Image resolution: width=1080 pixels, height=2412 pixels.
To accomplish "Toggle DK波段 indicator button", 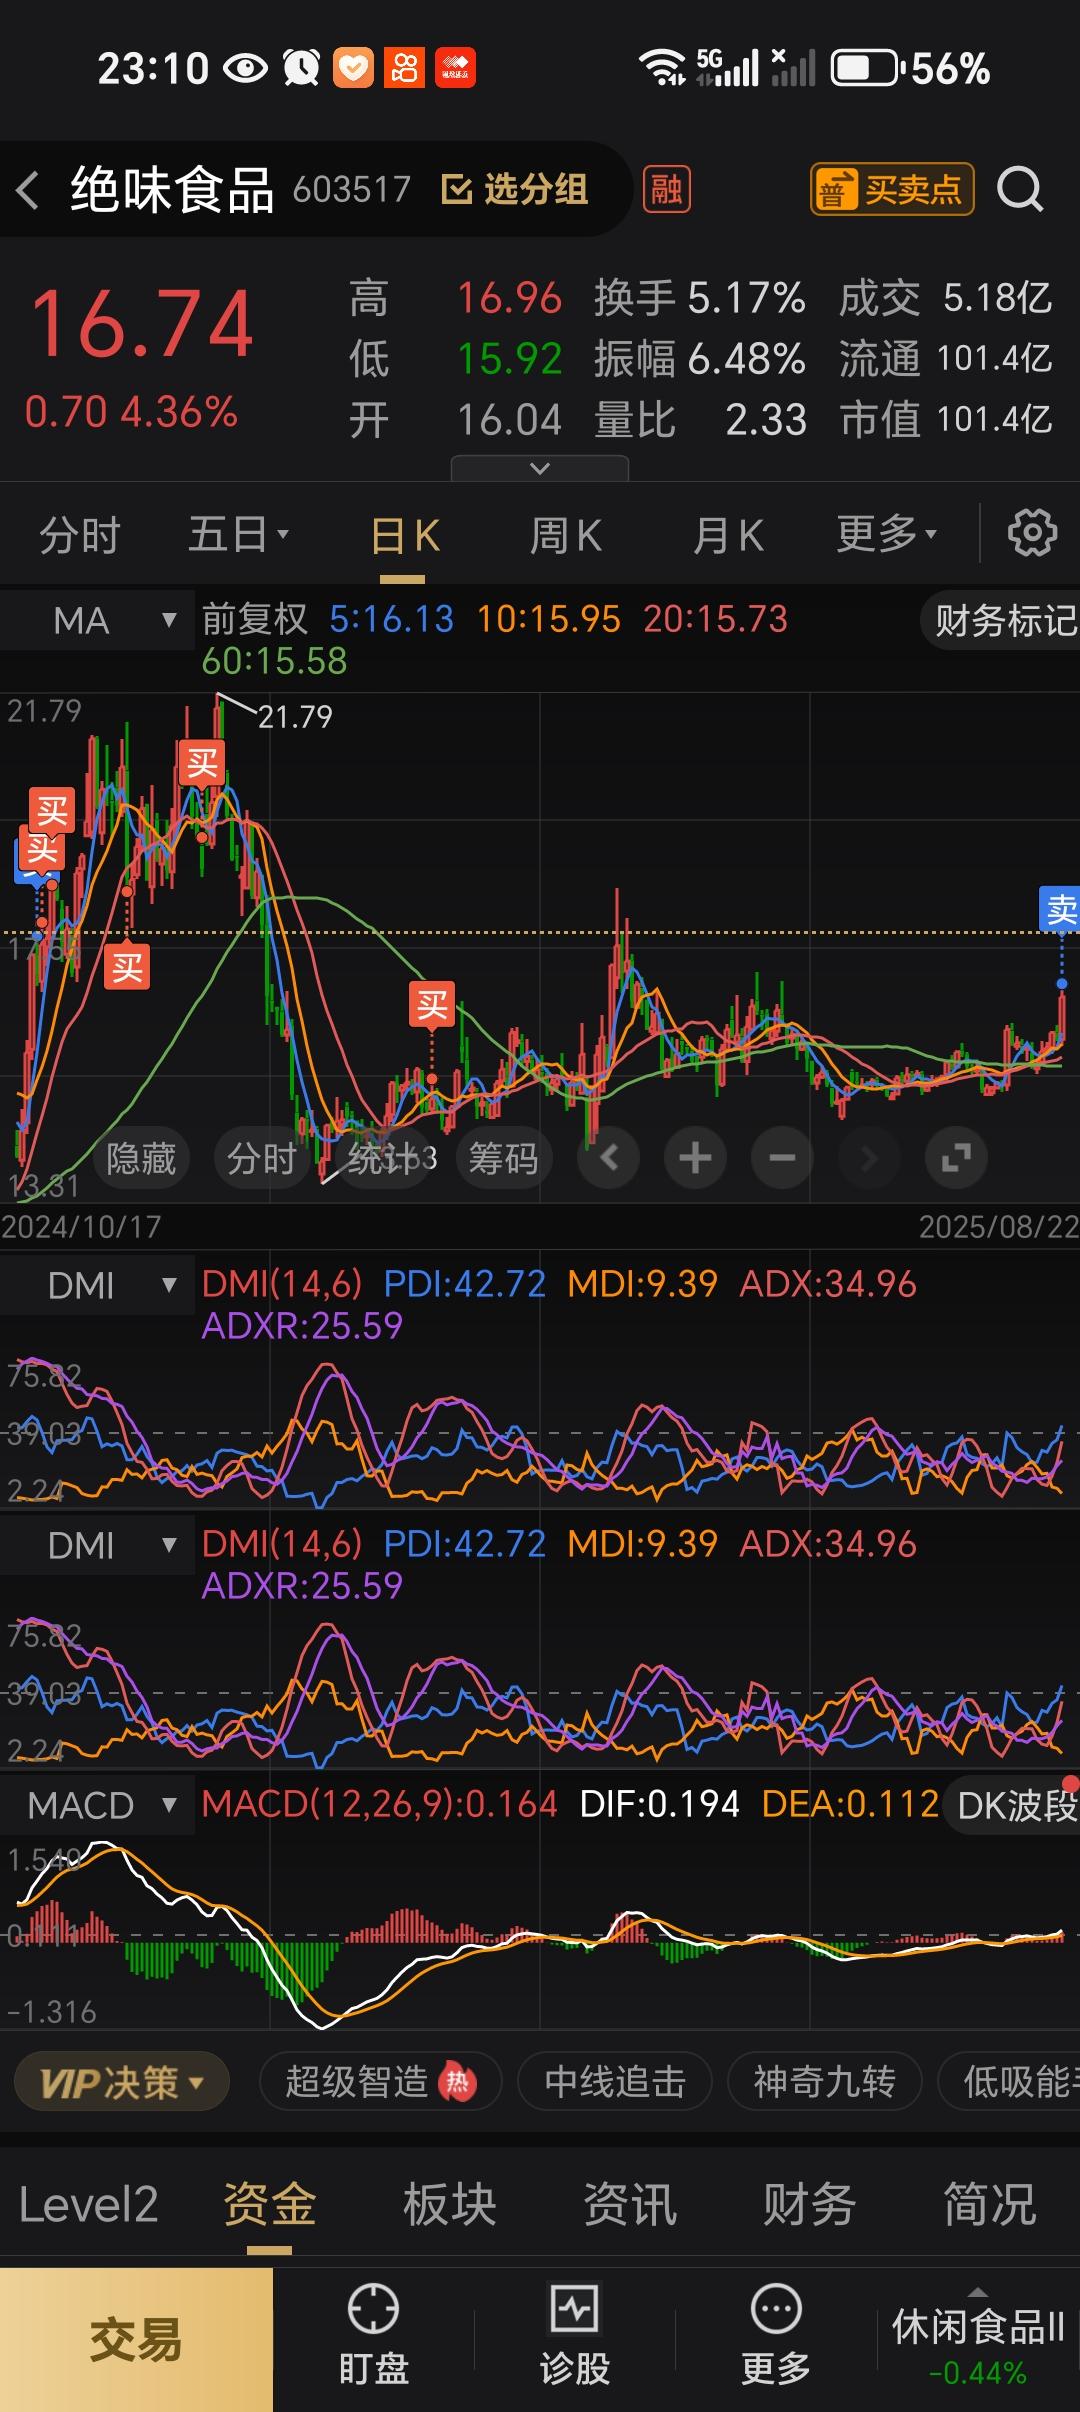I will (x=1012, y=1805).
